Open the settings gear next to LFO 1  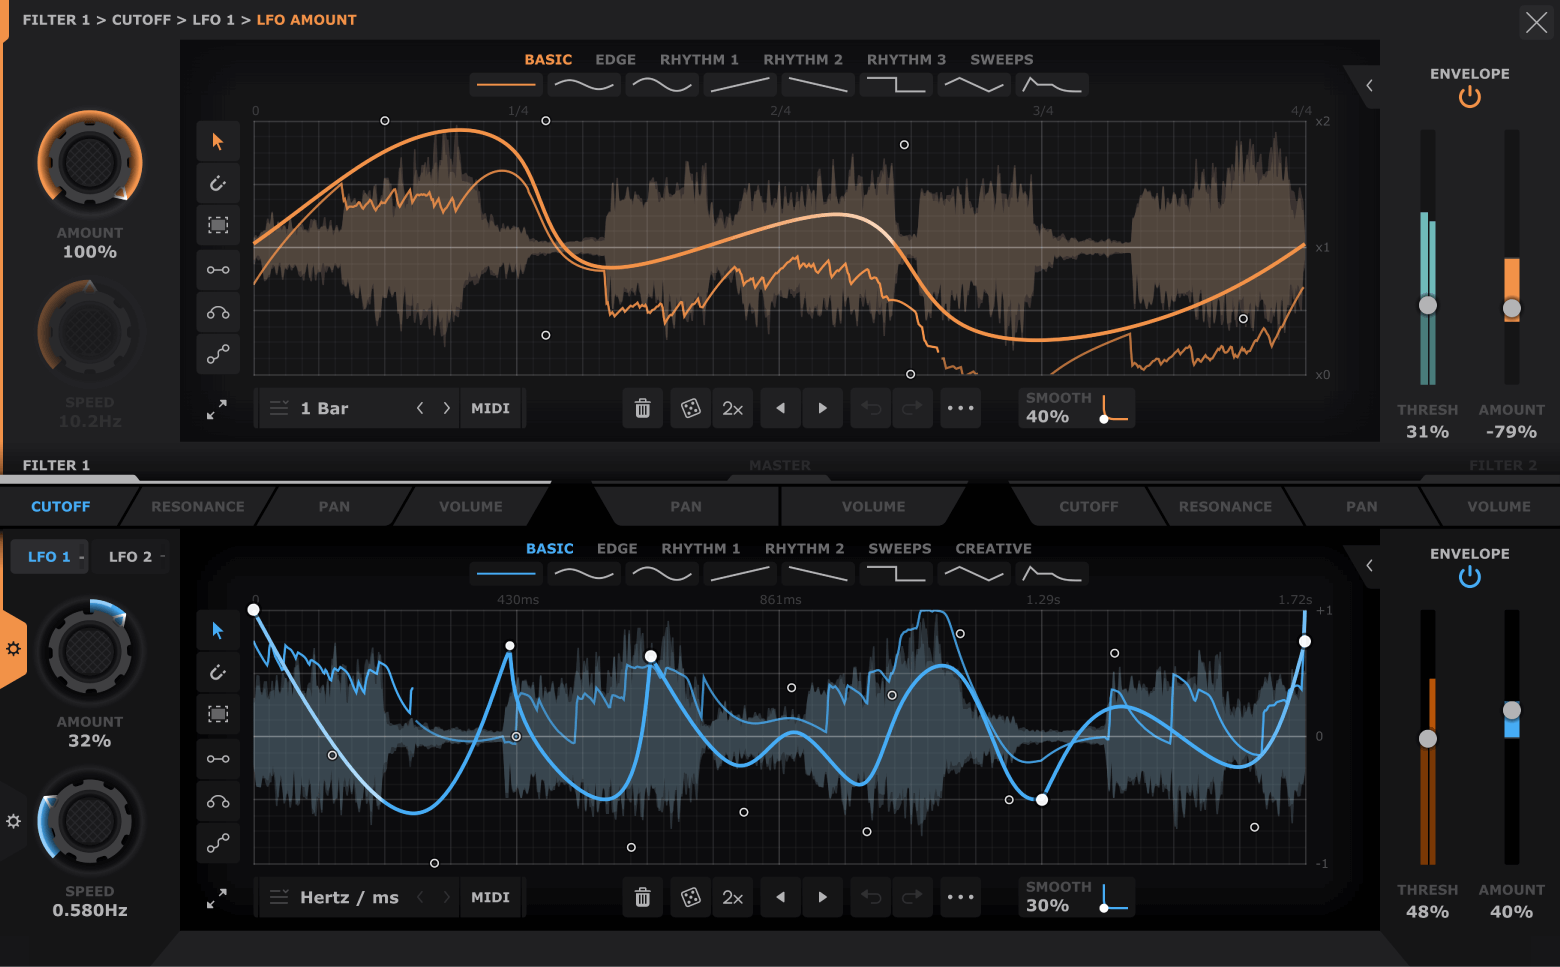(14, 649)
